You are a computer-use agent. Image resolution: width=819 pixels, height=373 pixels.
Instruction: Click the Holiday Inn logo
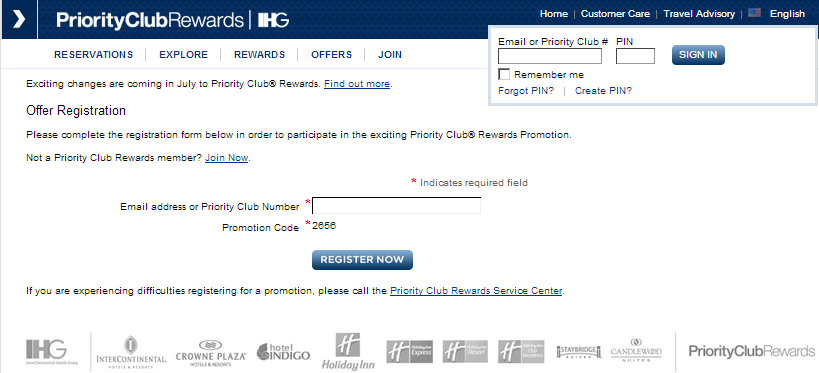348,352
